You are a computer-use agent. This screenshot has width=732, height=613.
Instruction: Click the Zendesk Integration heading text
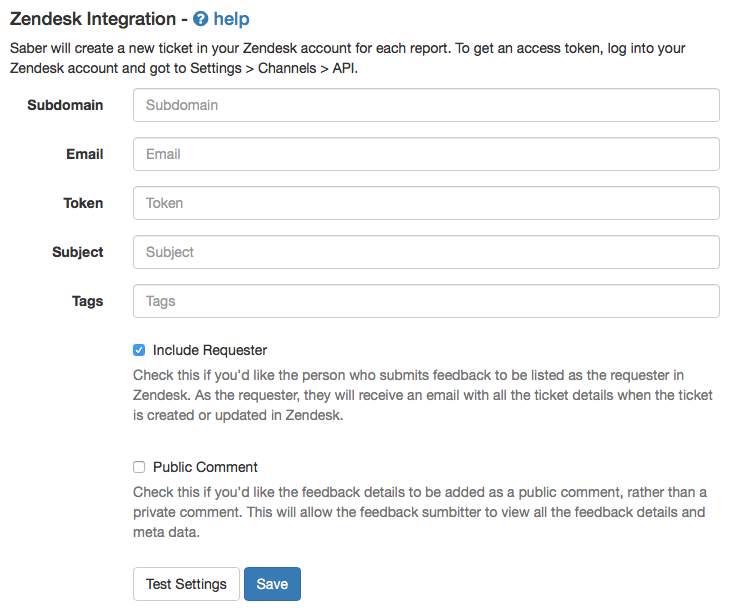(x=93, y=19)
